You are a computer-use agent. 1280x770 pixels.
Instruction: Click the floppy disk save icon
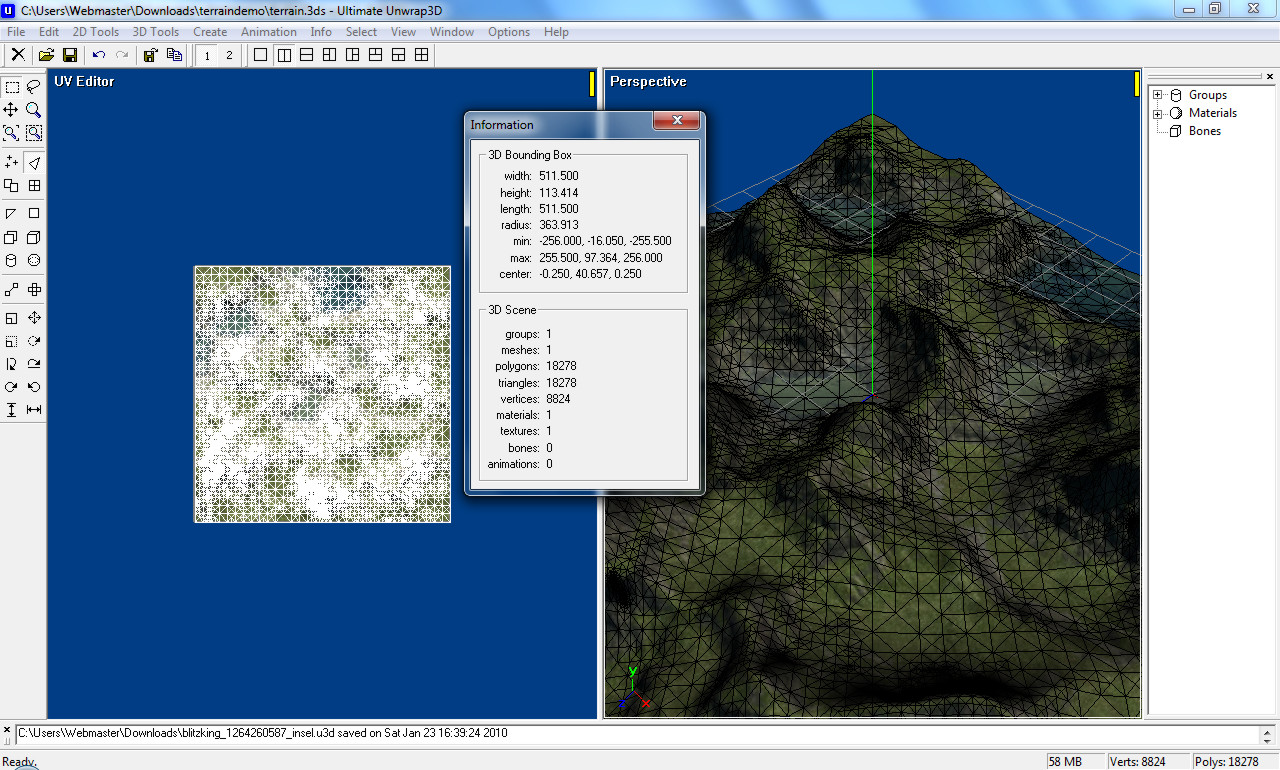(x=70, y=55)
